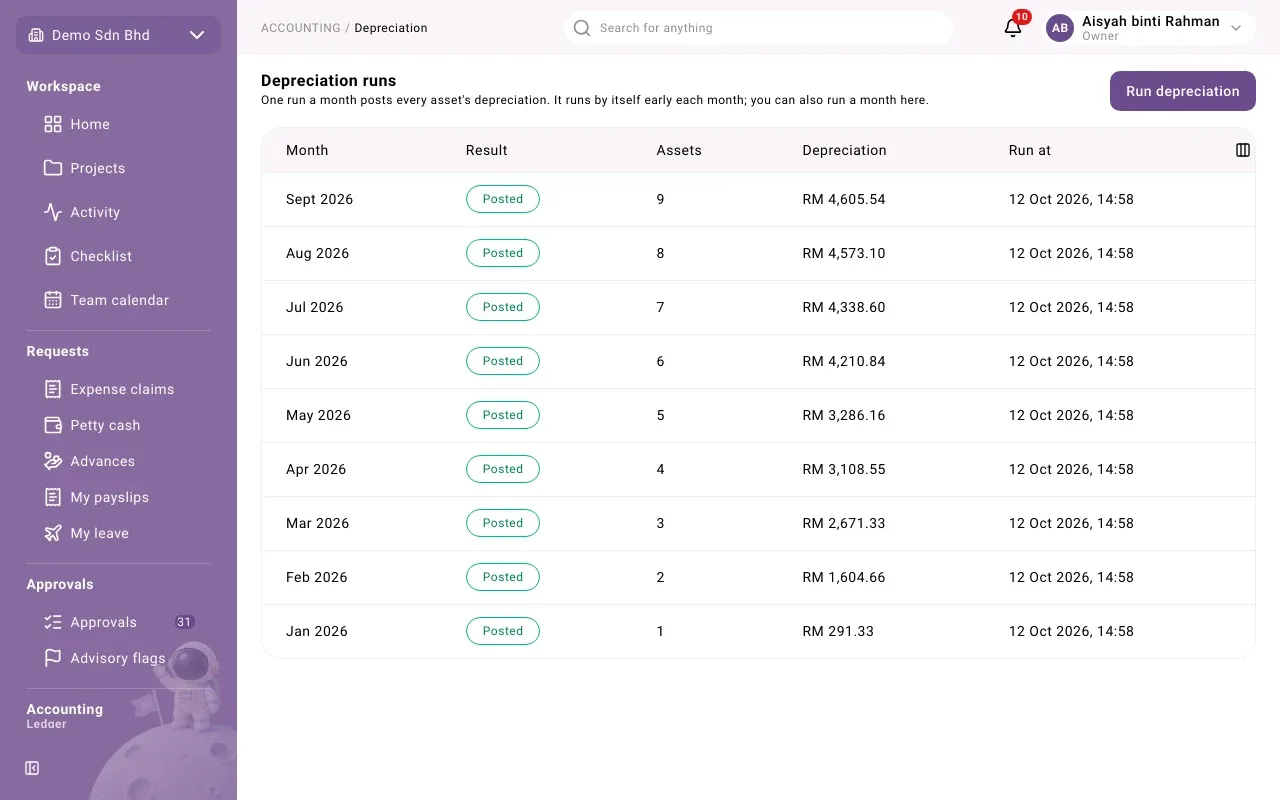This screenshot has height=800, width=1280.
Task: Open the My leave plane icon
Action: pyautogui.click(x=53, y=533)
